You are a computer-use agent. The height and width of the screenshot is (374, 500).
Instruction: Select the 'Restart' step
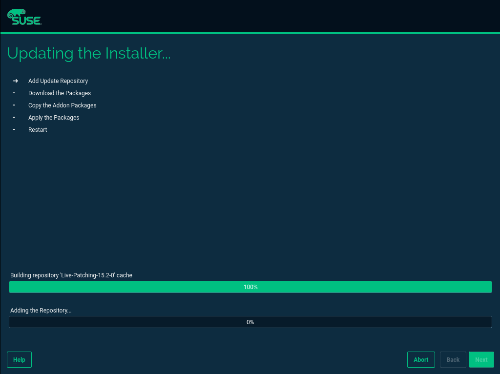click(x=38, y=130)
